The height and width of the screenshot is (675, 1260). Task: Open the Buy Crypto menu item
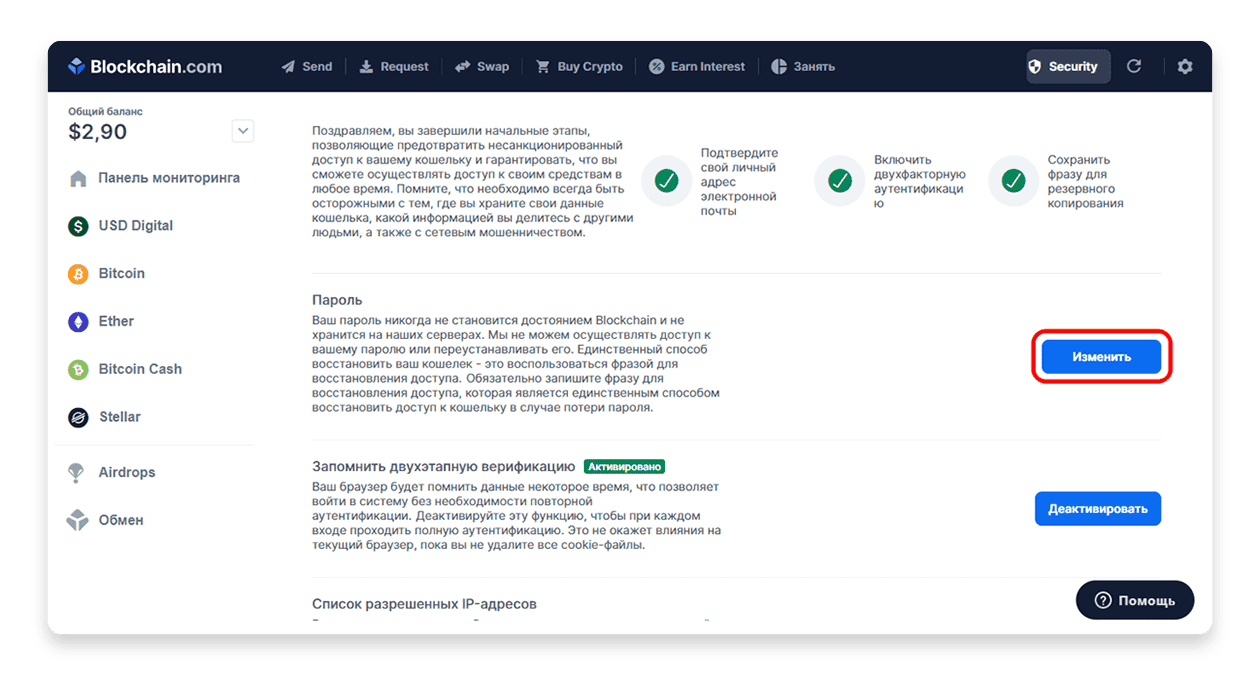(579, 67)
